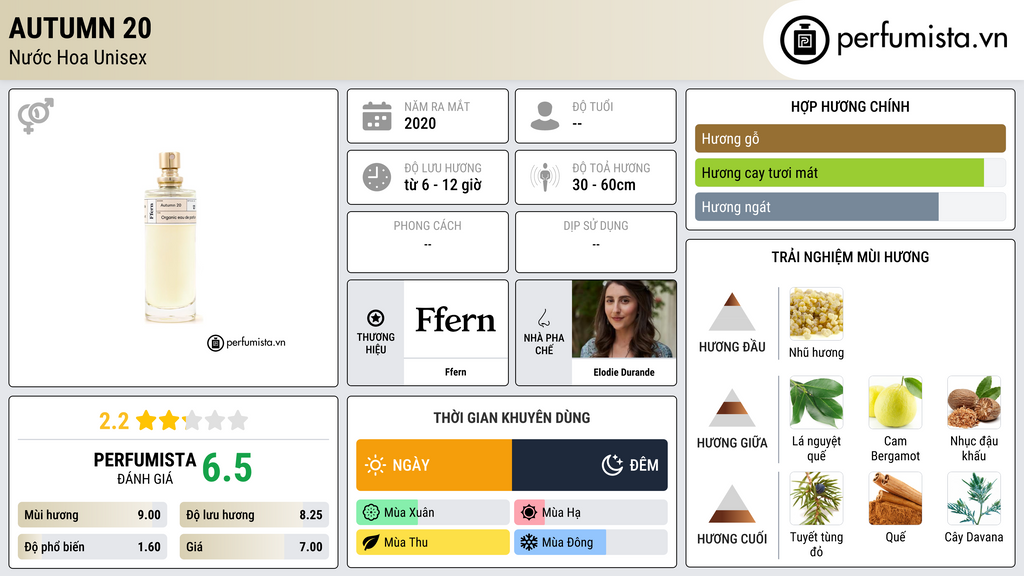This screenshot has width=1024, height=576.
Task: Click the leaf icon for Mùa Thu
Action: tap(371, 542)
